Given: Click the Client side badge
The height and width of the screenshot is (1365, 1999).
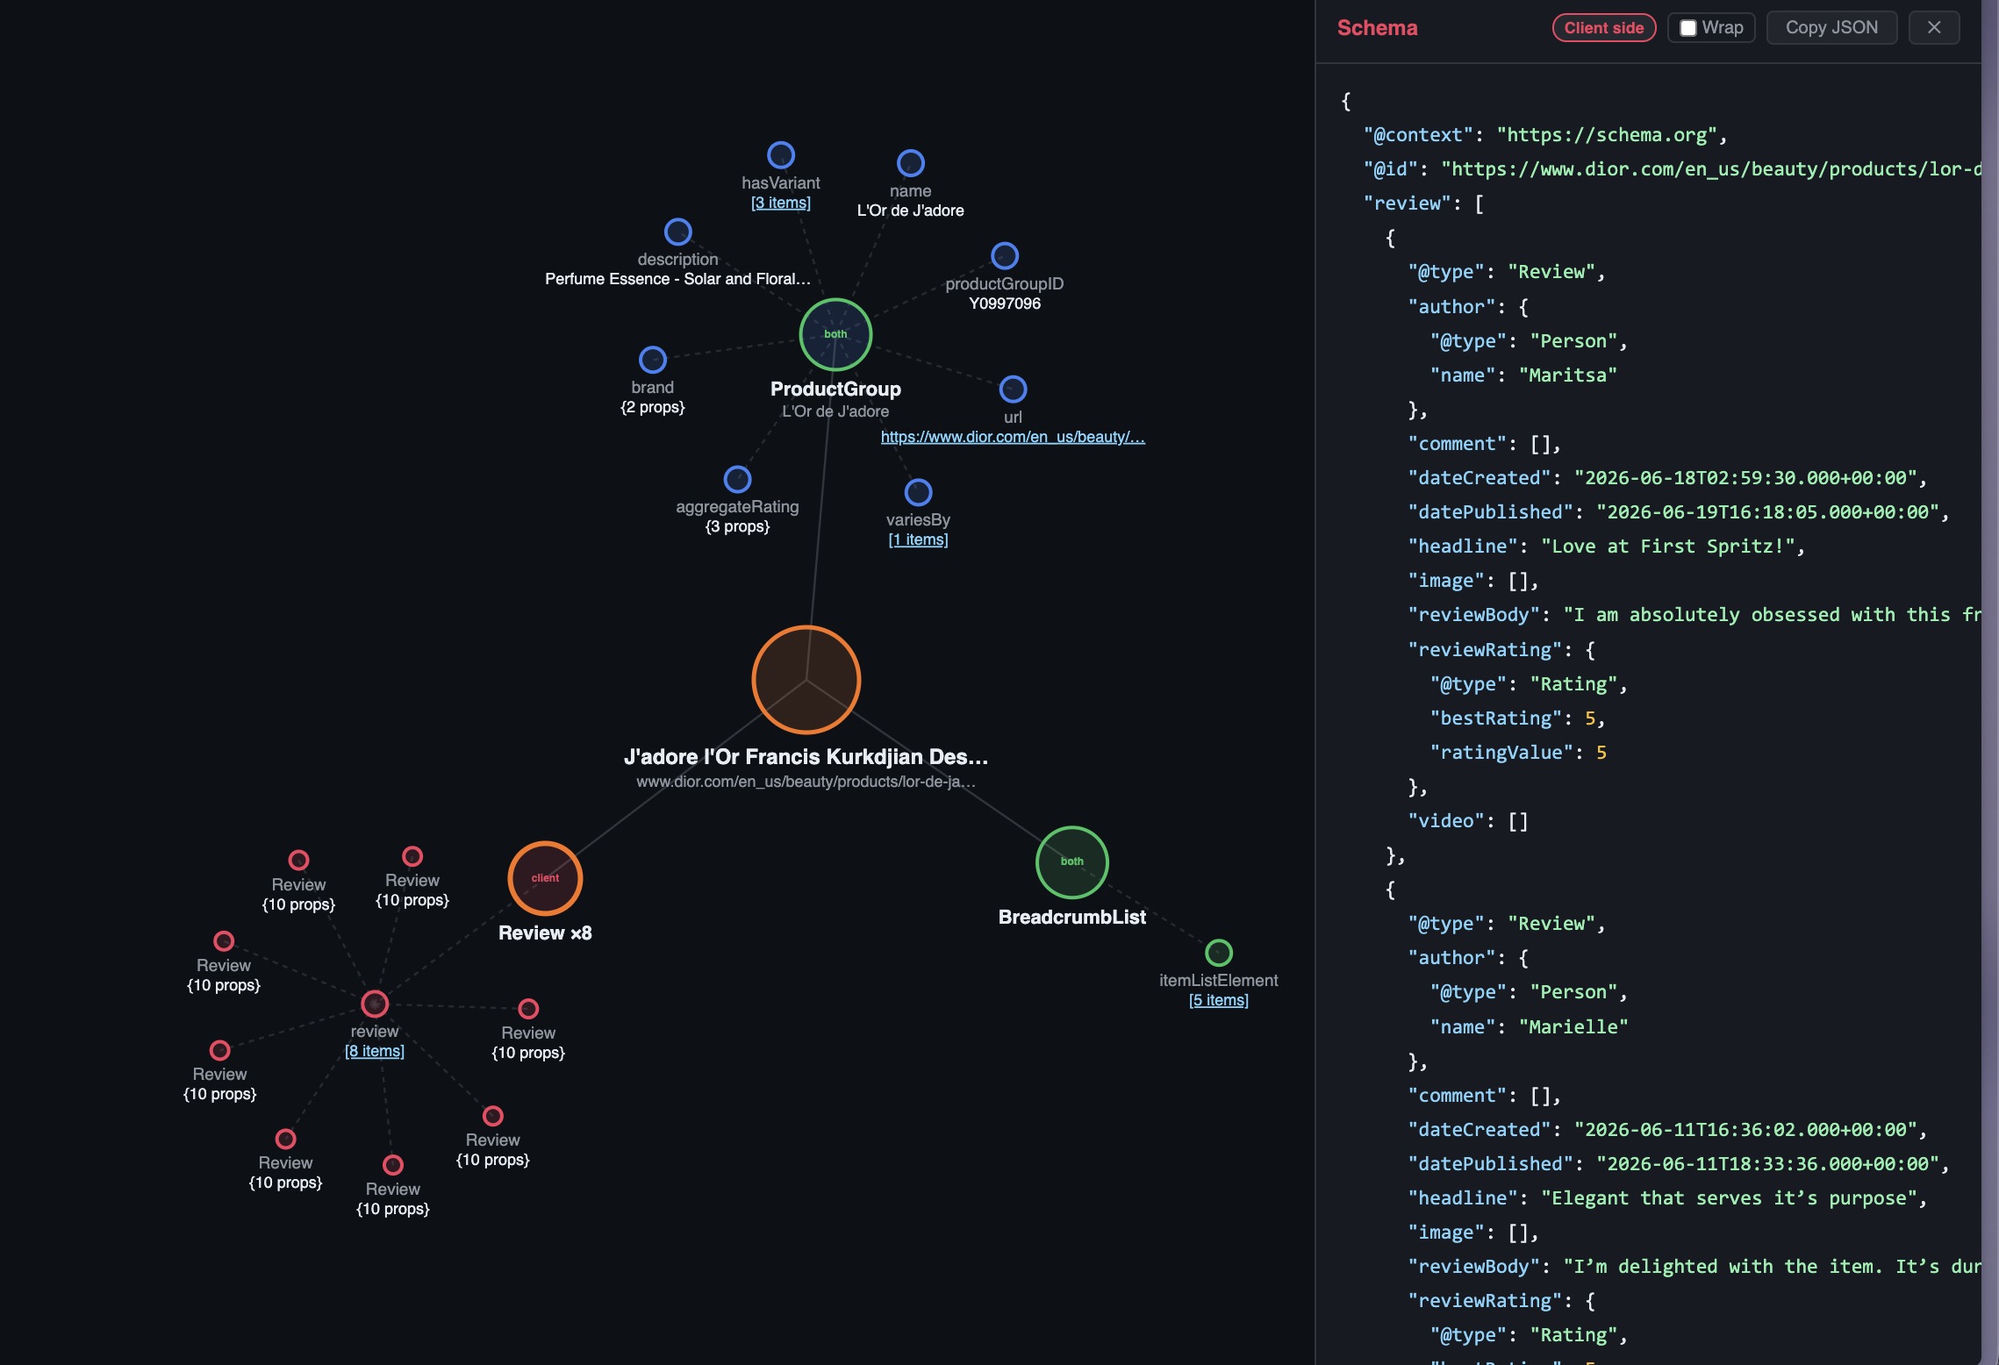Looking at the screenshot, I should (1604, 28).
